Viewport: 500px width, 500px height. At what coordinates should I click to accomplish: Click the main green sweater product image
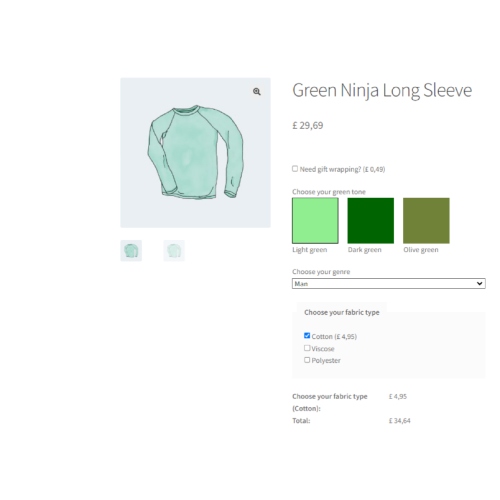coord(195,153)
